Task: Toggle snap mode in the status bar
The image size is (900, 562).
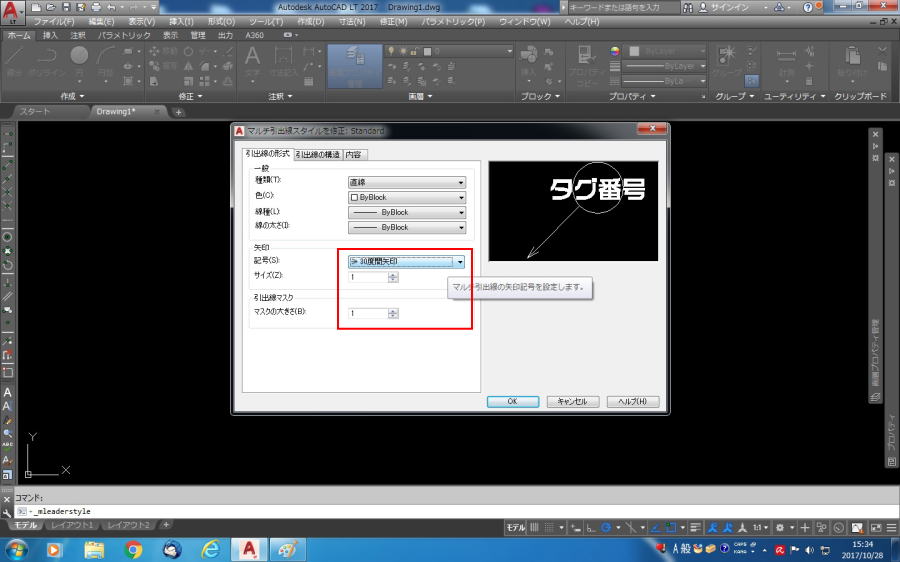Action: pos(550,527)
